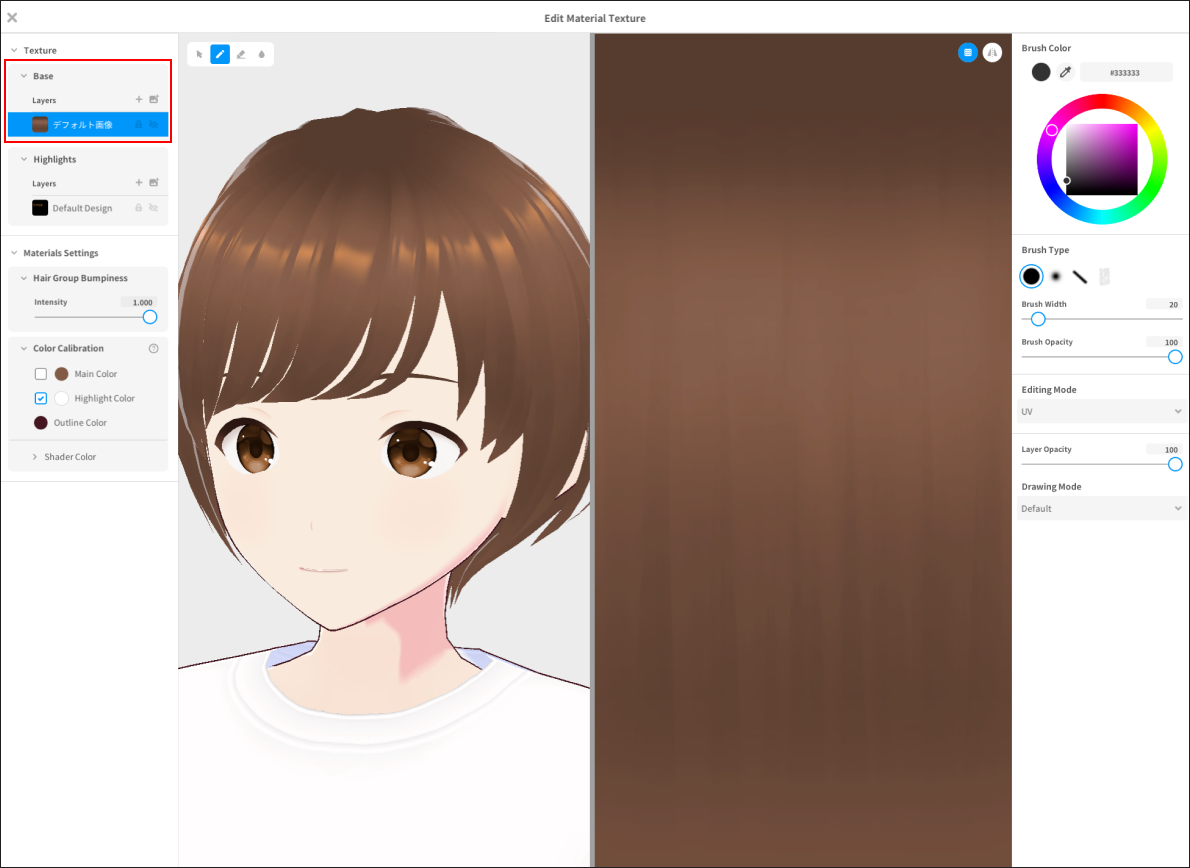The image size is (1190, 868).
Task: Add a new layer under Base
Action: click(x=139, y=99)
